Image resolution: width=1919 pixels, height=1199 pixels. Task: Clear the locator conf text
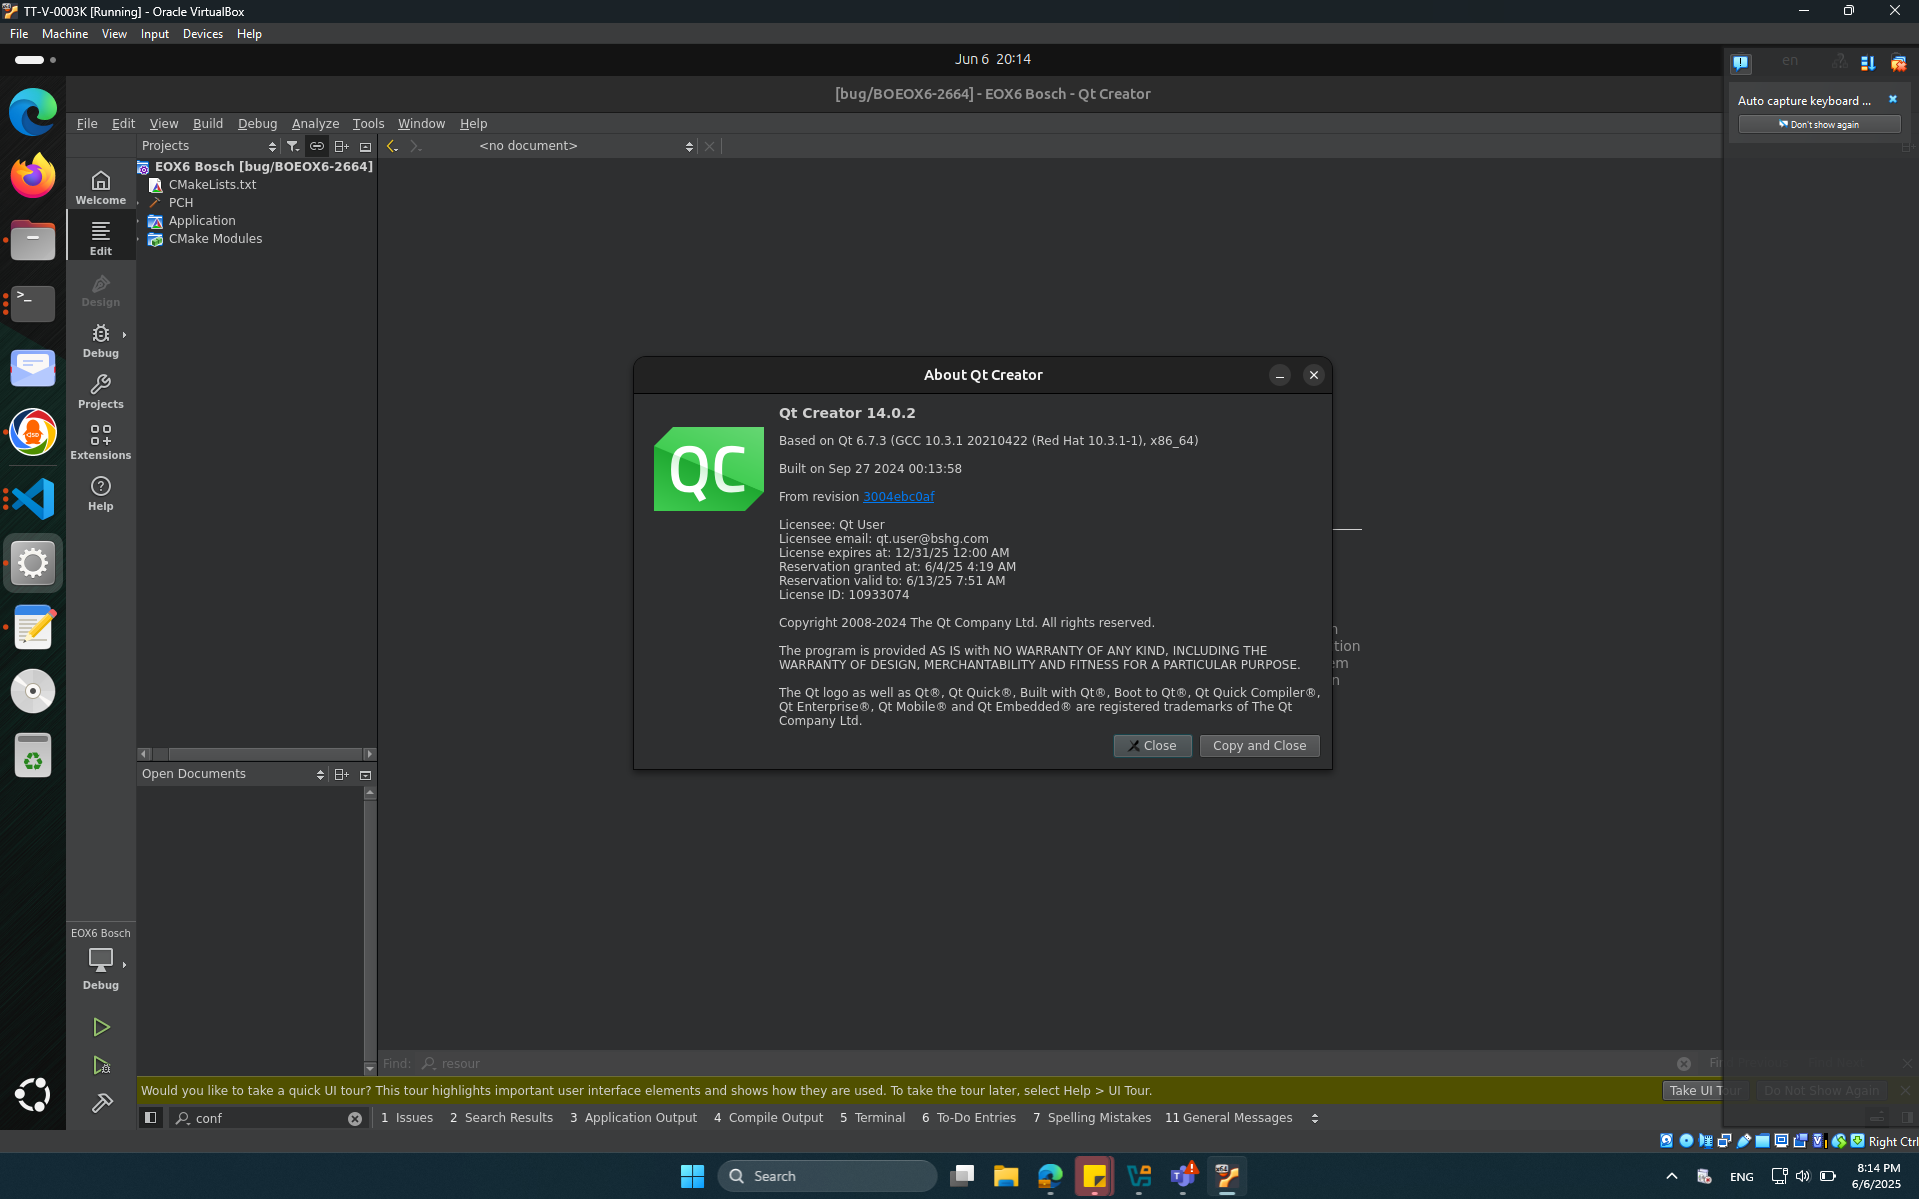point(355,1118)
